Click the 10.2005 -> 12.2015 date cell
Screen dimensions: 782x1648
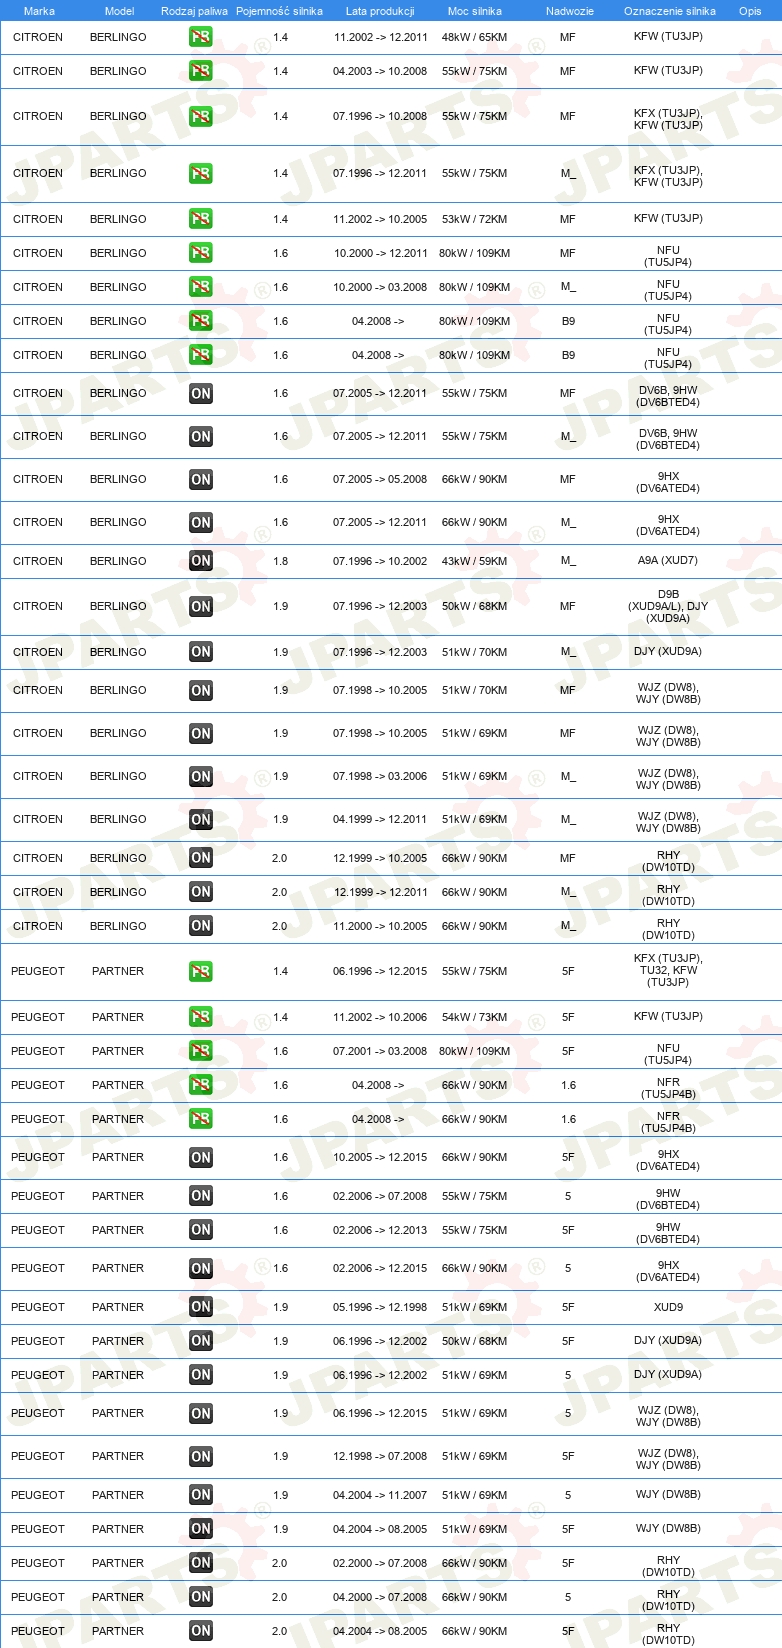point(380,1157)
